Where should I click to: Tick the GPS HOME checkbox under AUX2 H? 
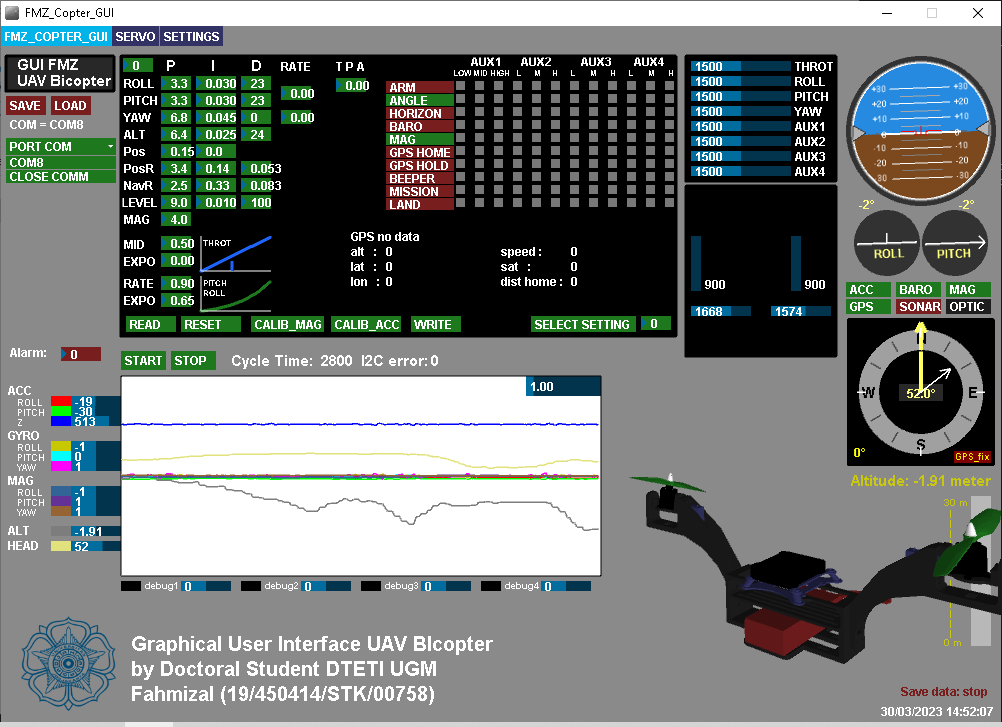tap(555, 152)
